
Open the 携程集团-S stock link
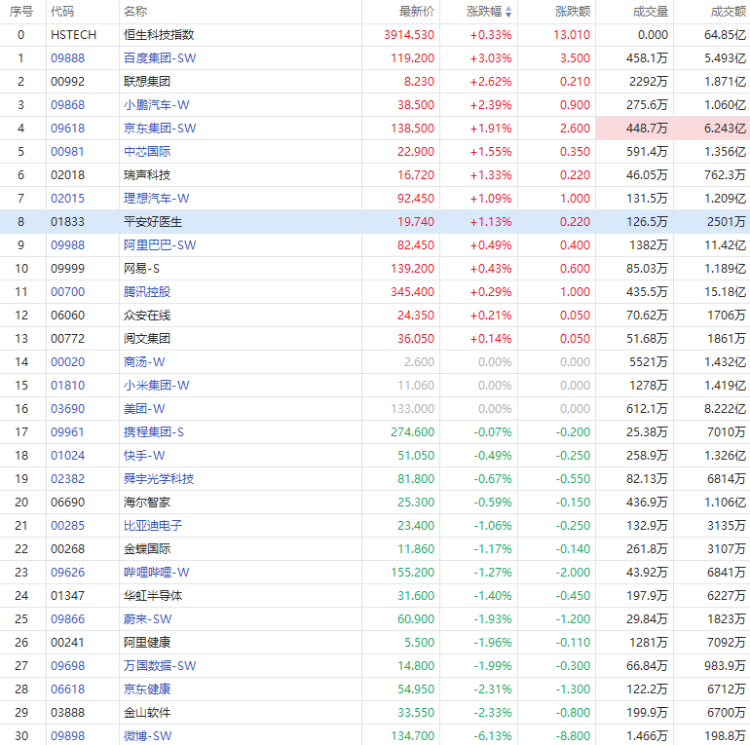(x=154, y=432)
